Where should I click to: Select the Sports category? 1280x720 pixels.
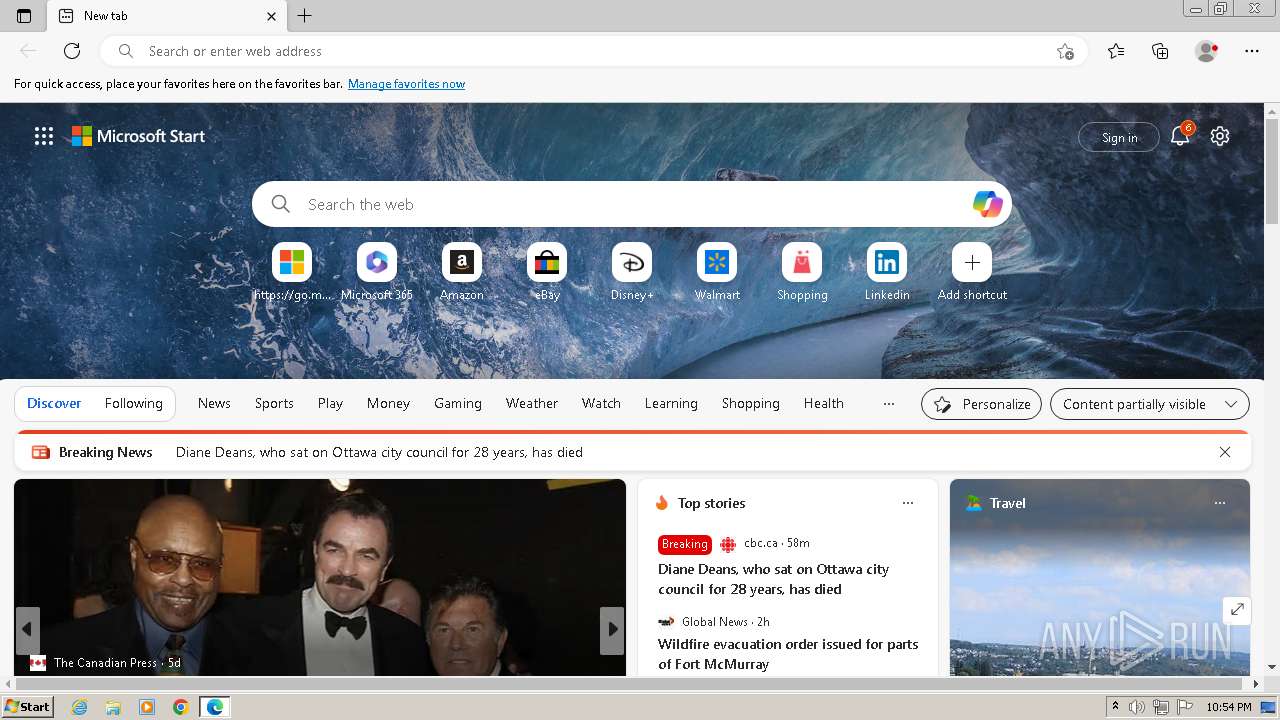274,404
